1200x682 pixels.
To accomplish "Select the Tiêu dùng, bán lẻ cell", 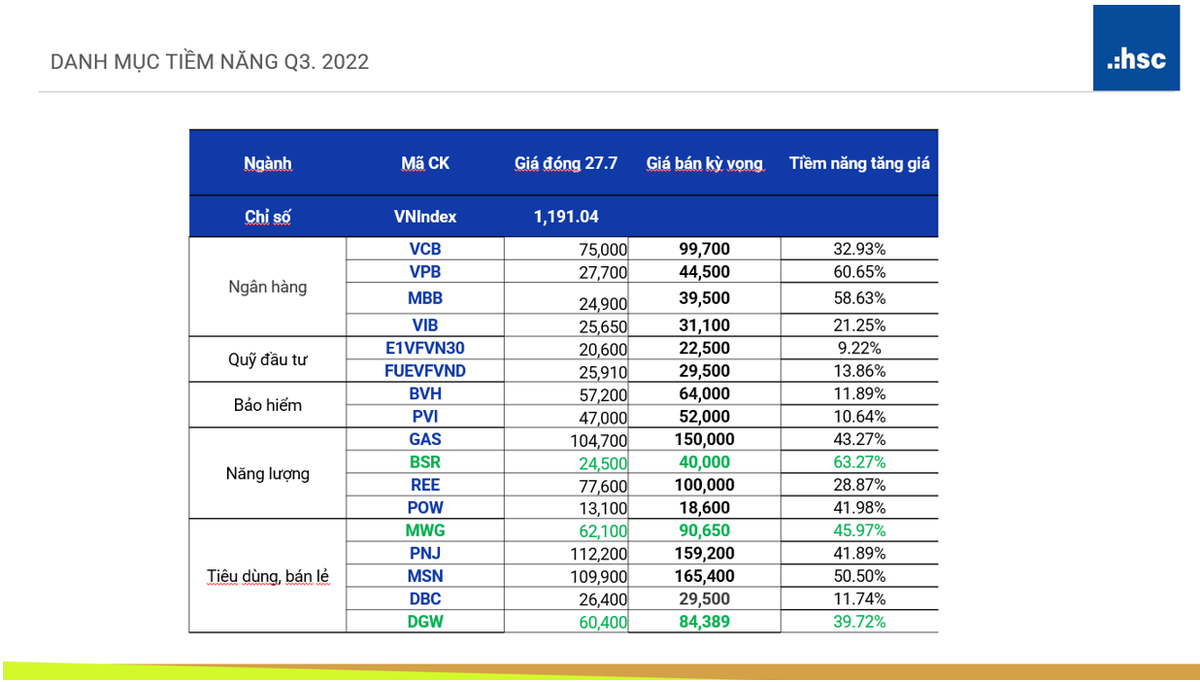I will click(267, 576).
